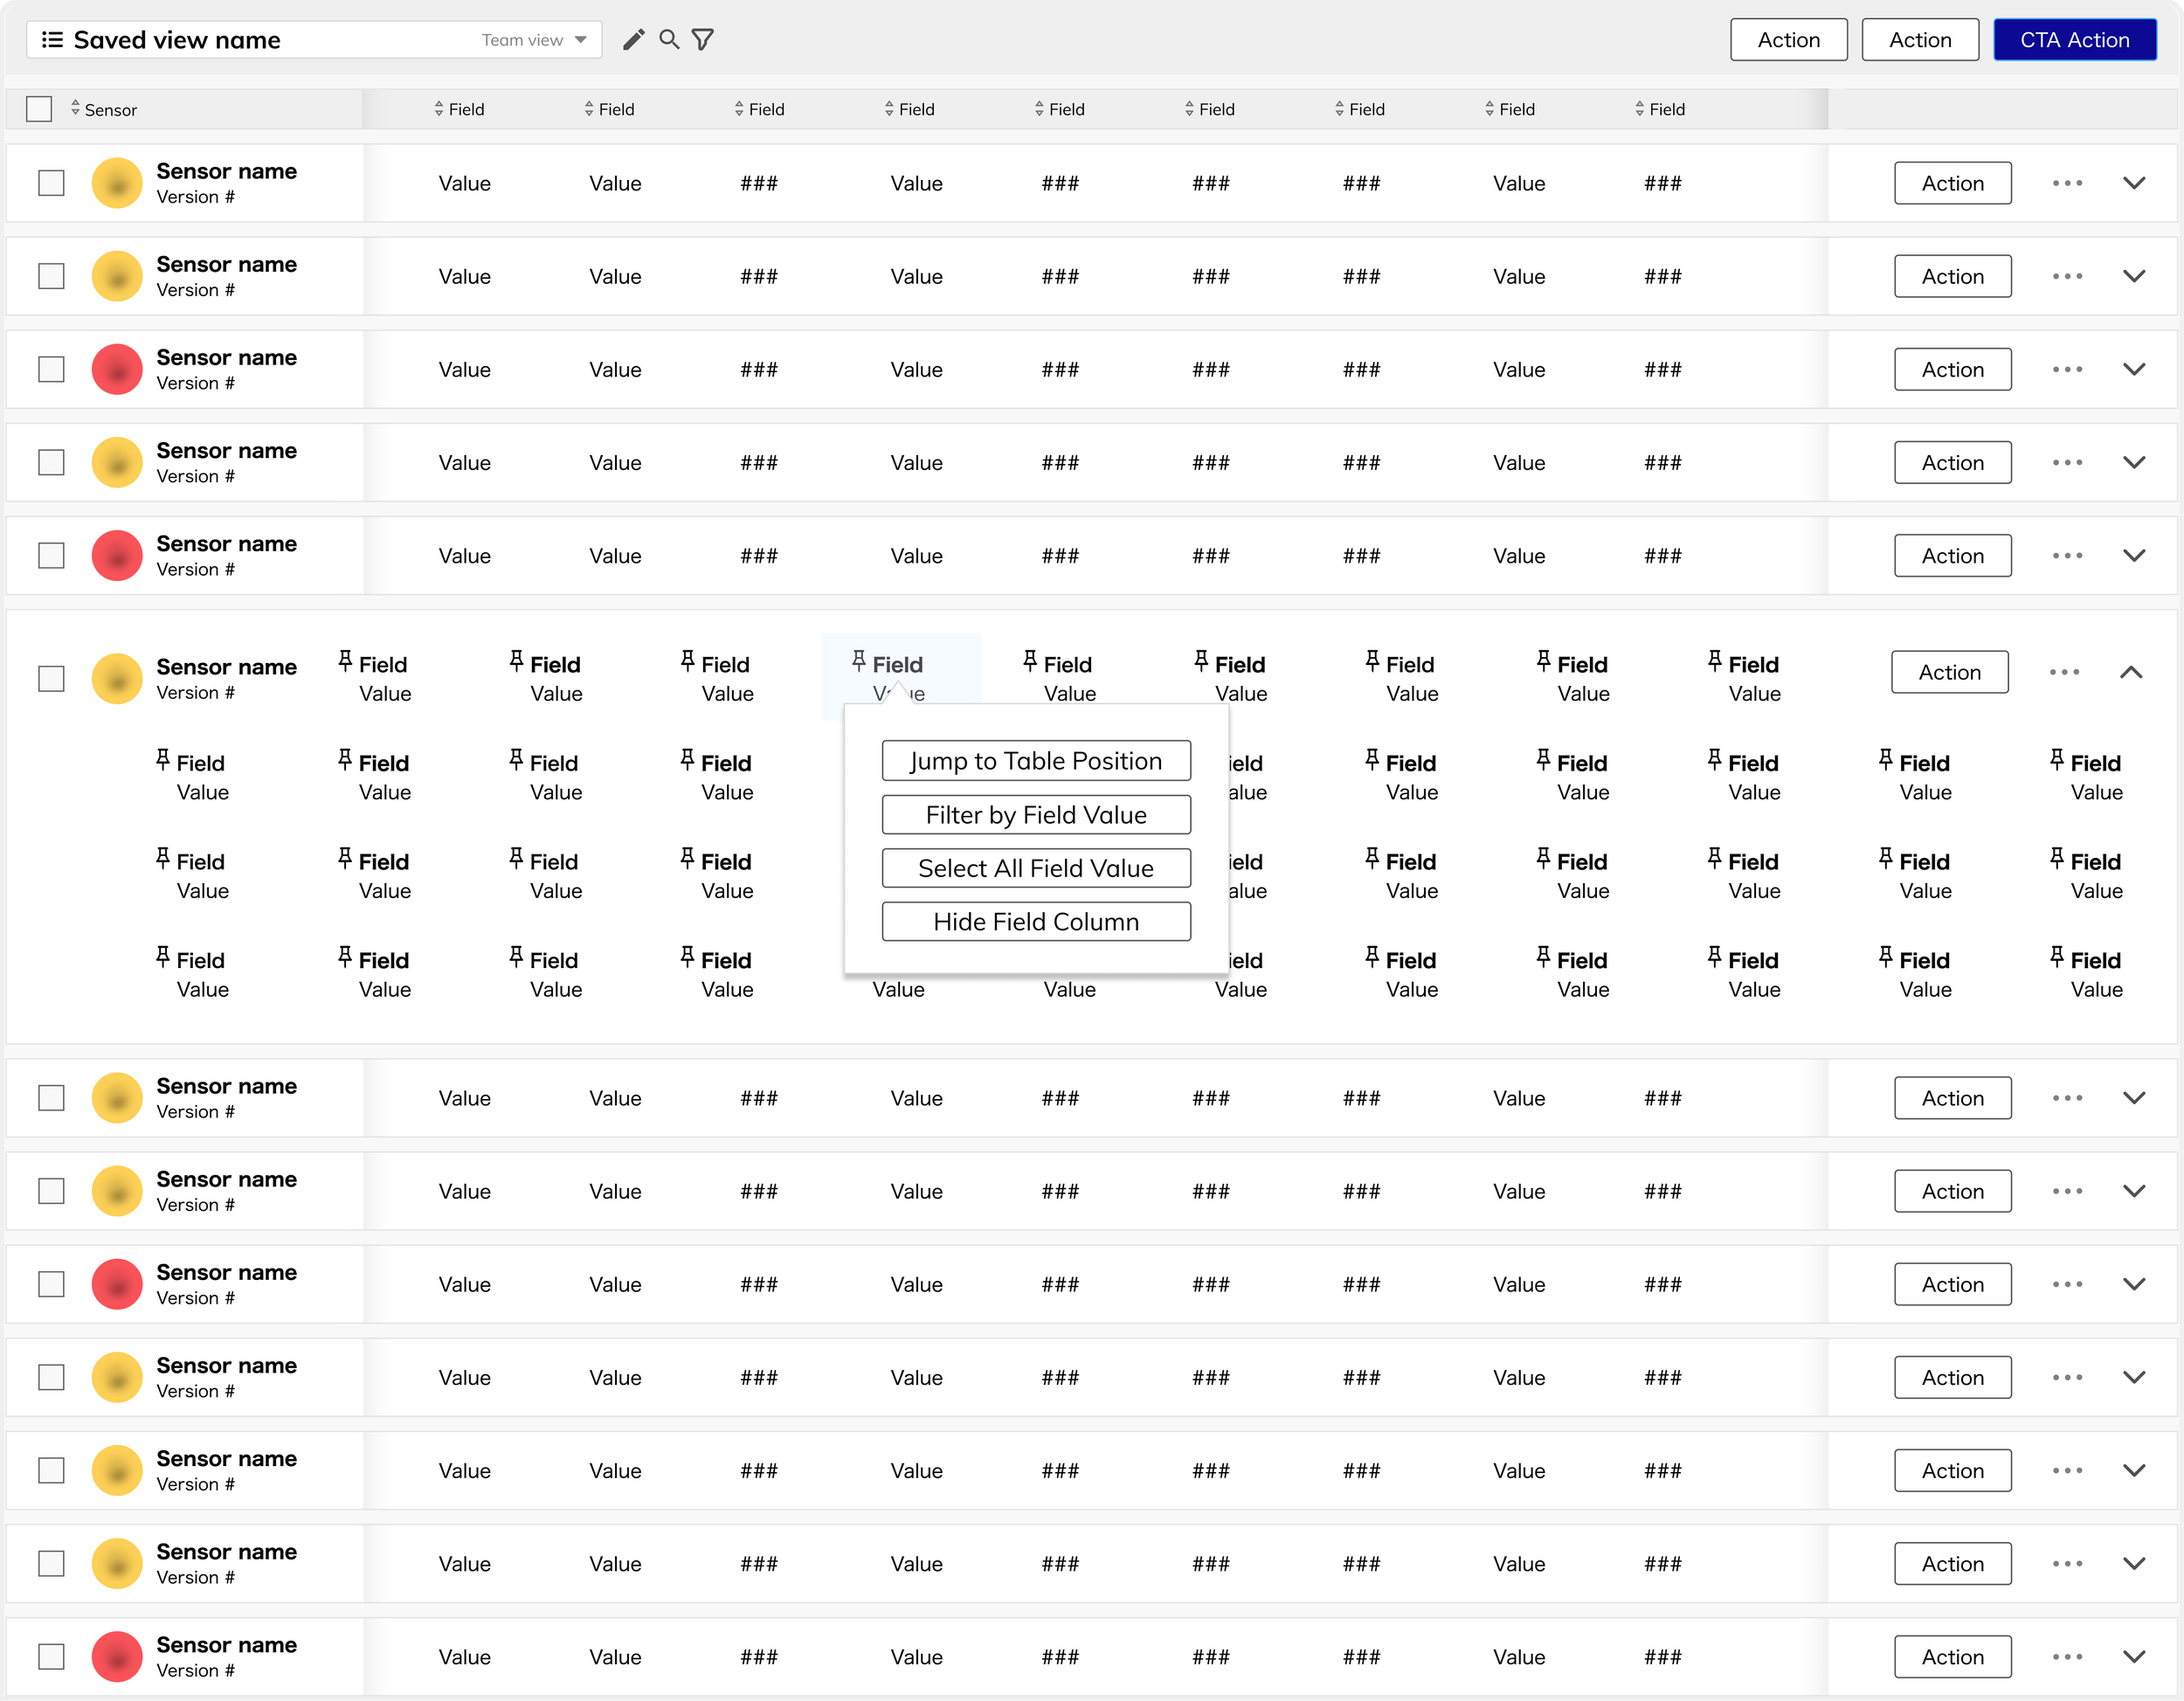Select Hide Field Column option
Image resolution: width=2184 pixels, height=1701 pixels.
(1036, 922)
